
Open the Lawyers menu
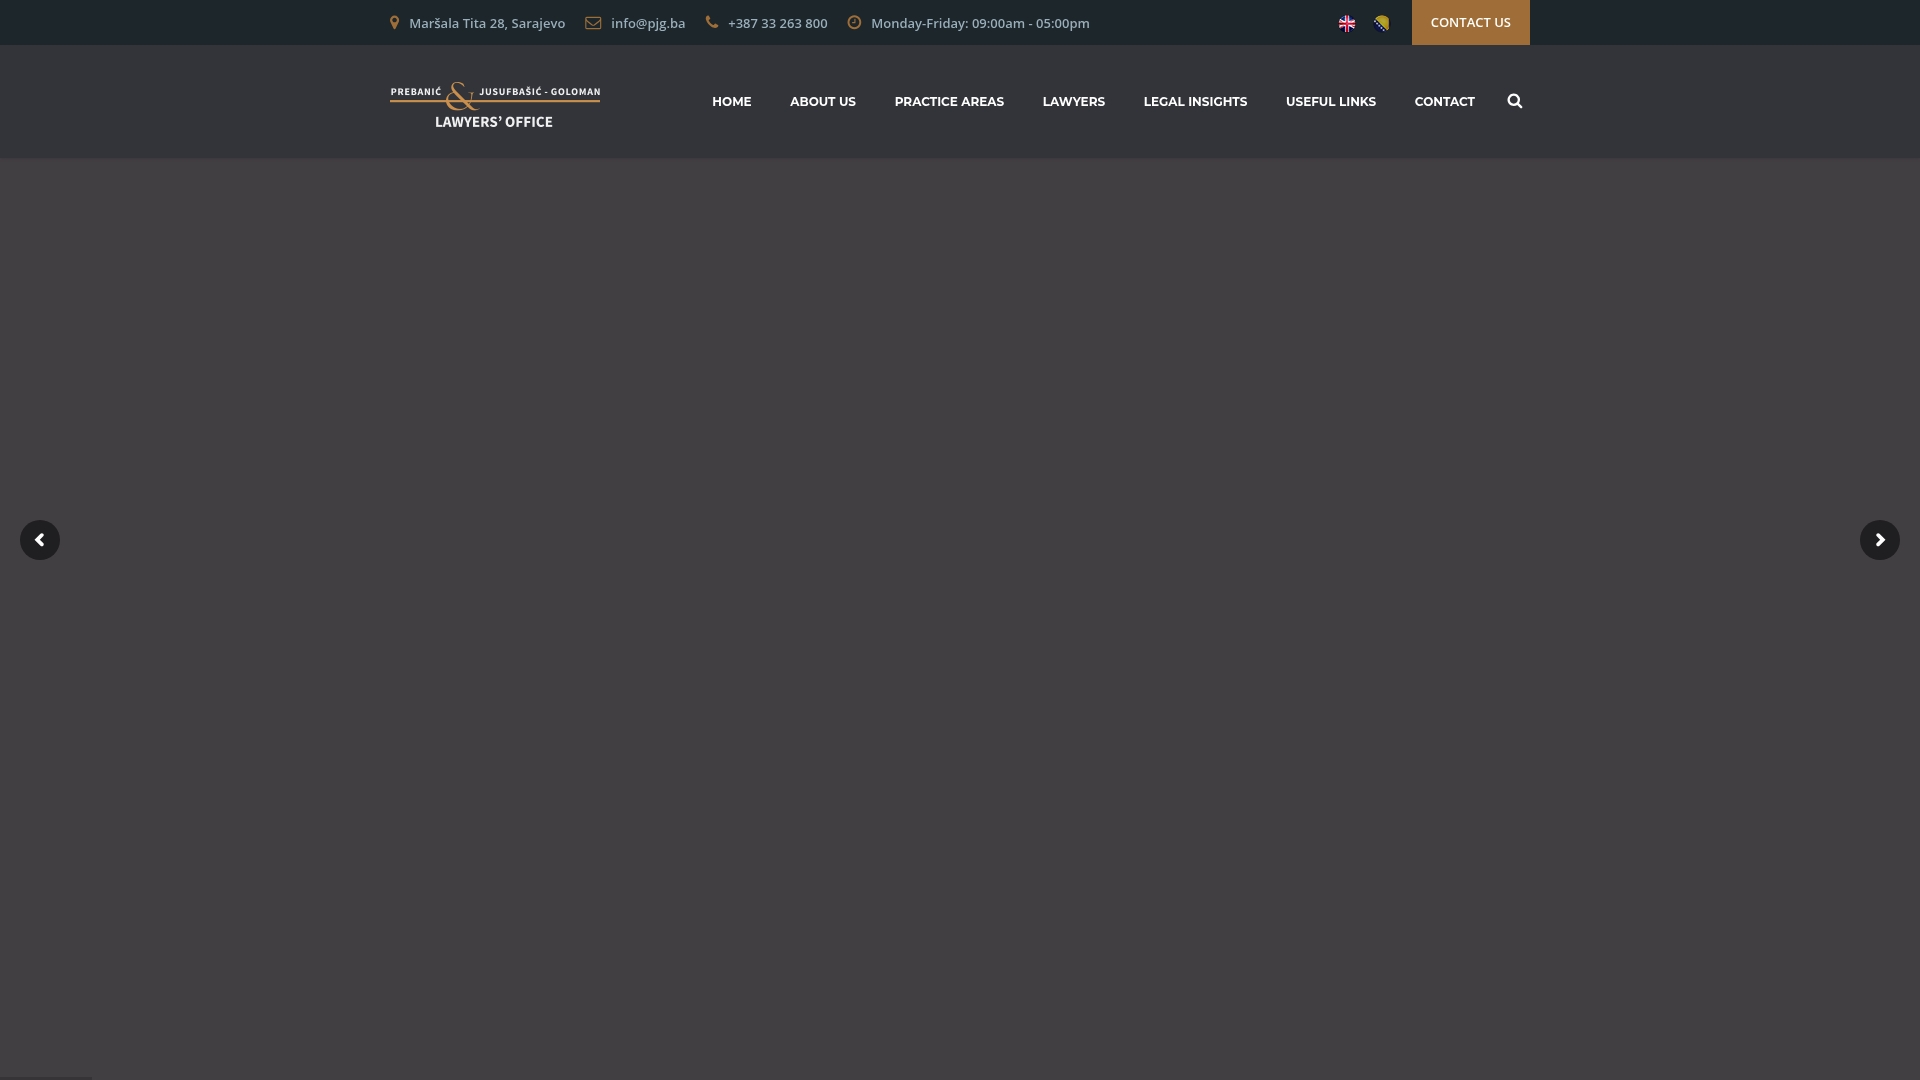click(x=1074, y=101)
